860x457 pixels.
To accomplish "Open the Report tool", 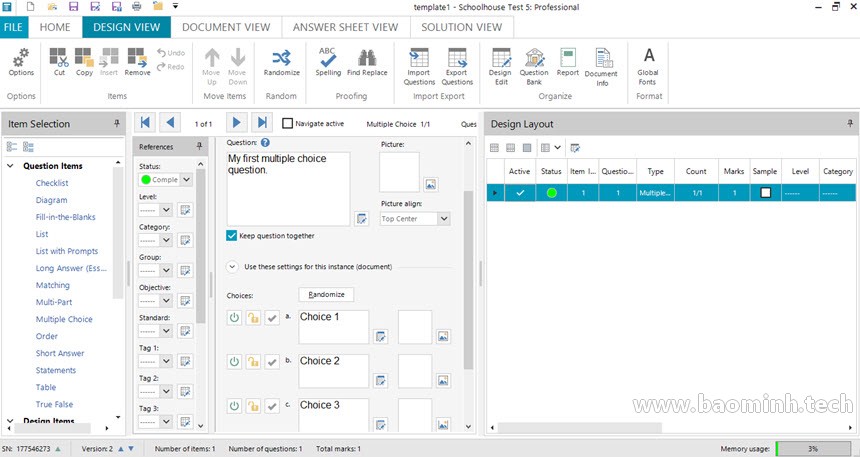I will [568, 61].
